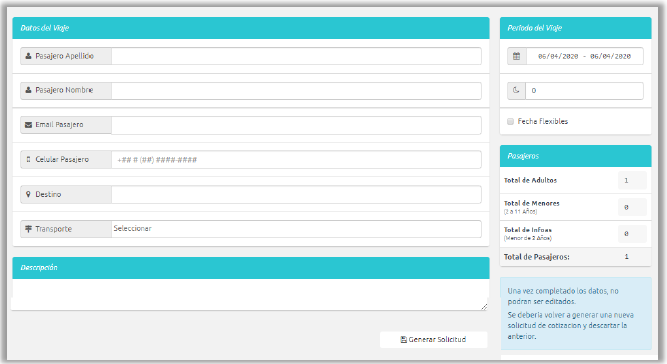
Task: Click the signpost icon beside Transporte
Action: (x=29, y=229)
